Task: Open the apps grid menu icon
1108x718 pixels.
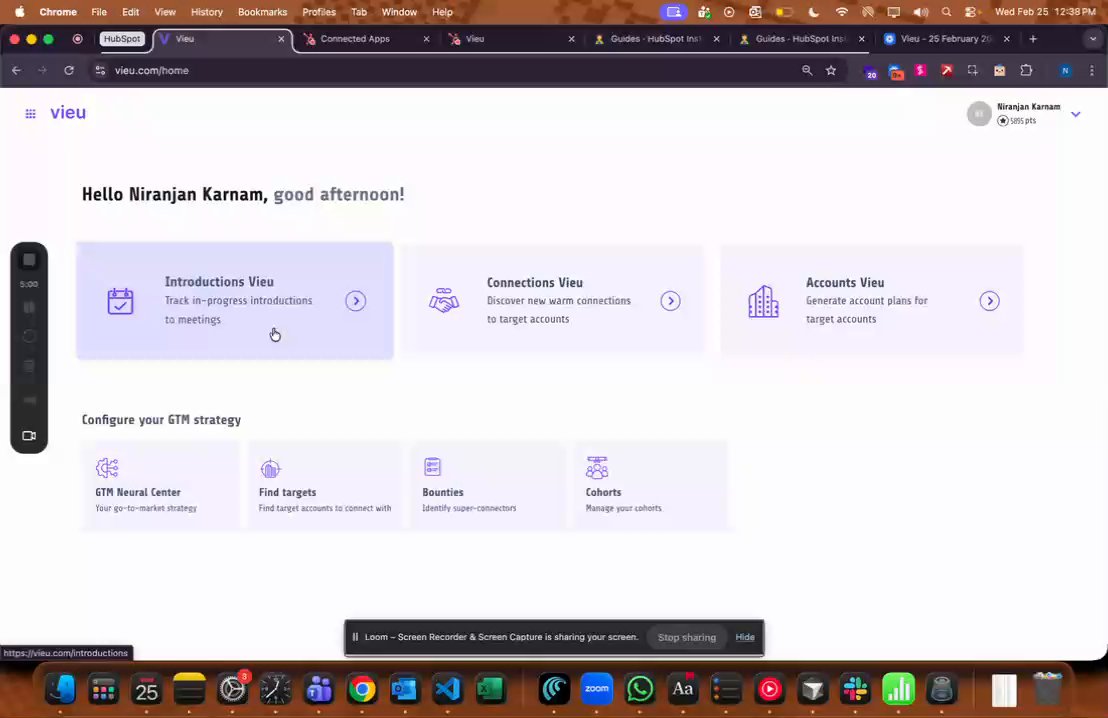Action: [x=30, y=114]
